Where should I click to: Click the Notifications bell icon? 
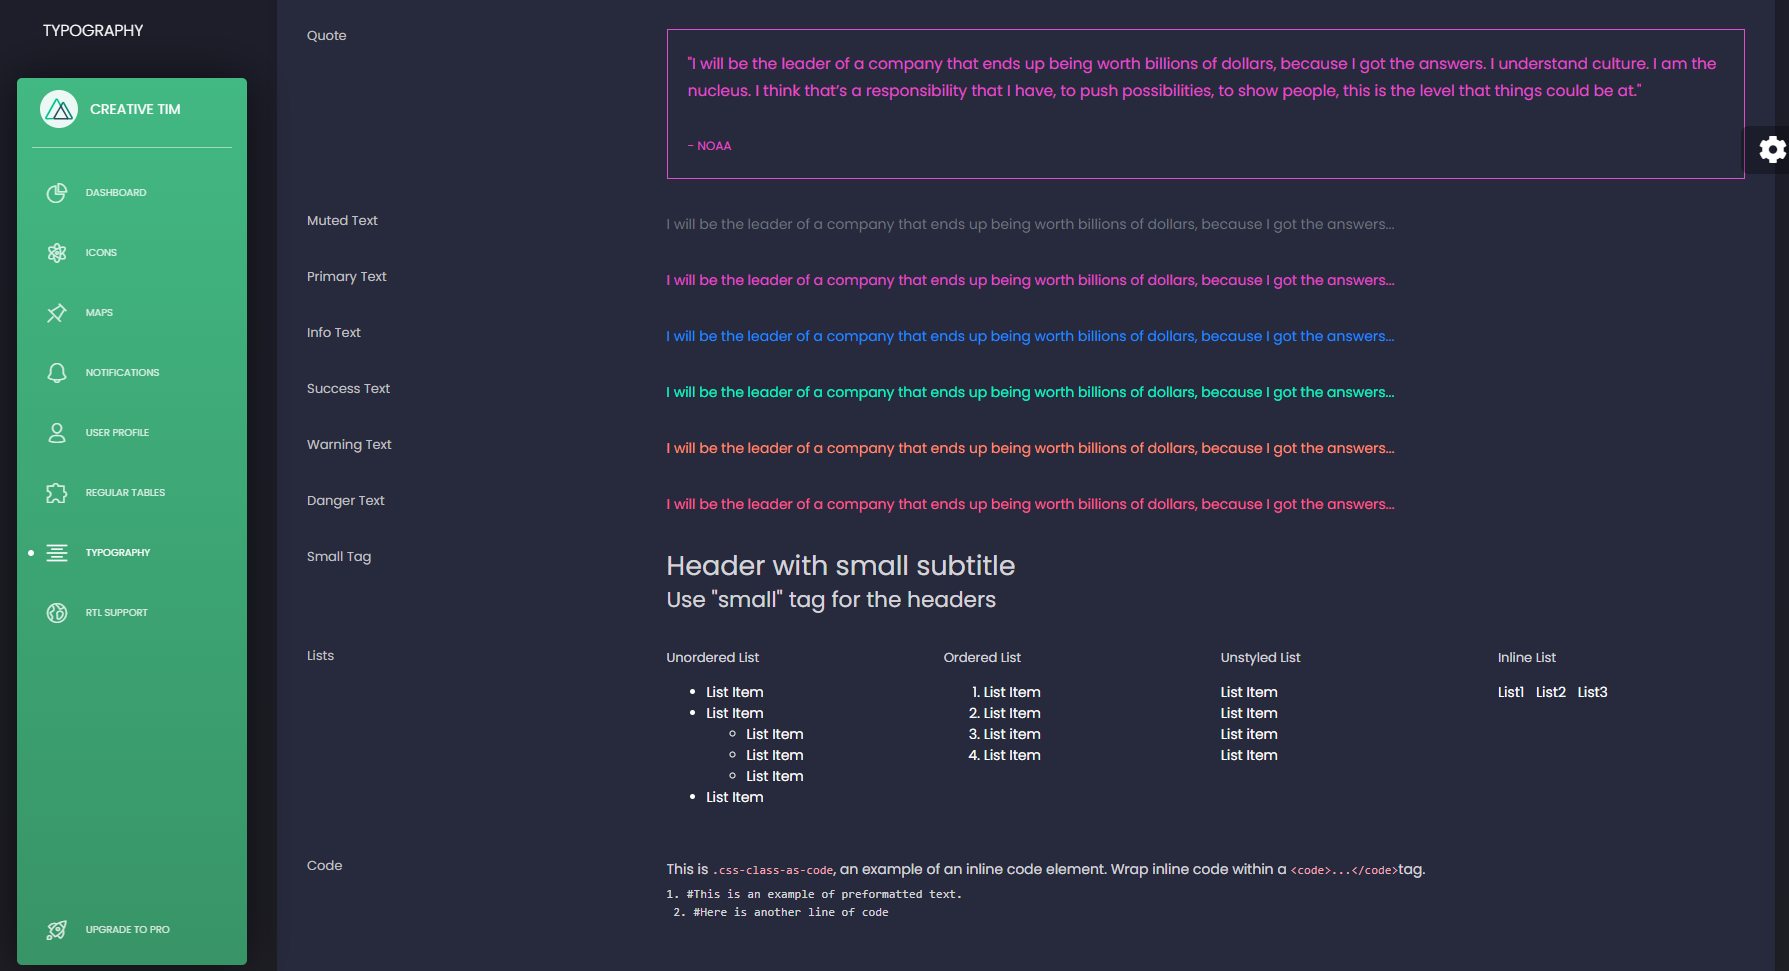[56, 372]
